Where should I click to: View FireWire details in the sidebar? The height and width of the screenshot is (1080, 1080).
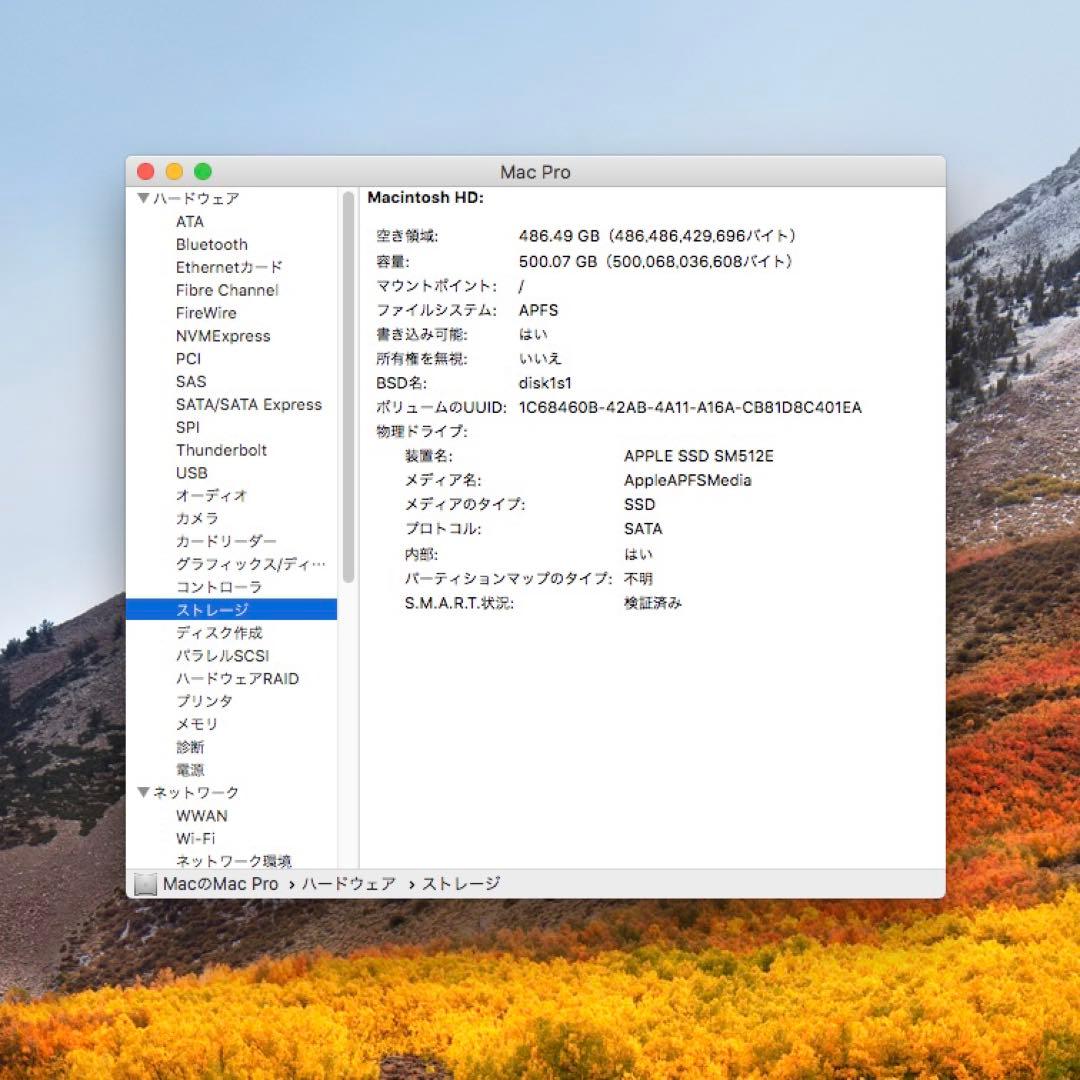pos(205,313)
